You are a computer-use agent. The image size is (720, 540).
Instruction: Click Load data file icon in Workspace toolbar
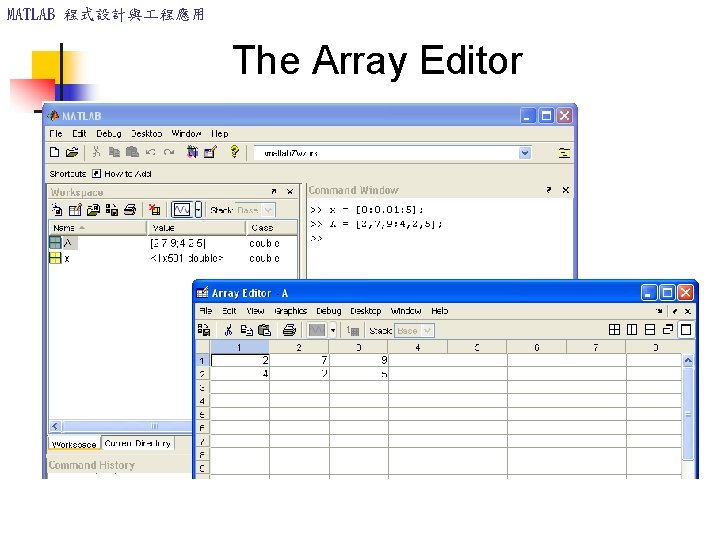(x=93, y=210)
